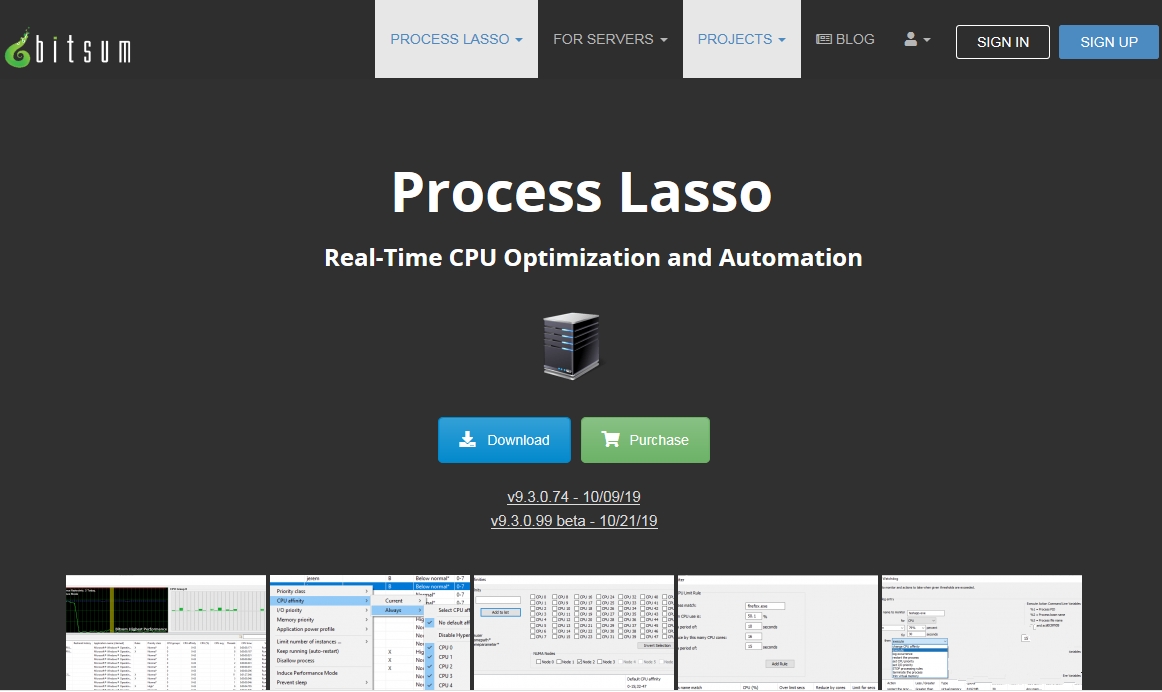Click the Sign Up button

pos(1109,42)
